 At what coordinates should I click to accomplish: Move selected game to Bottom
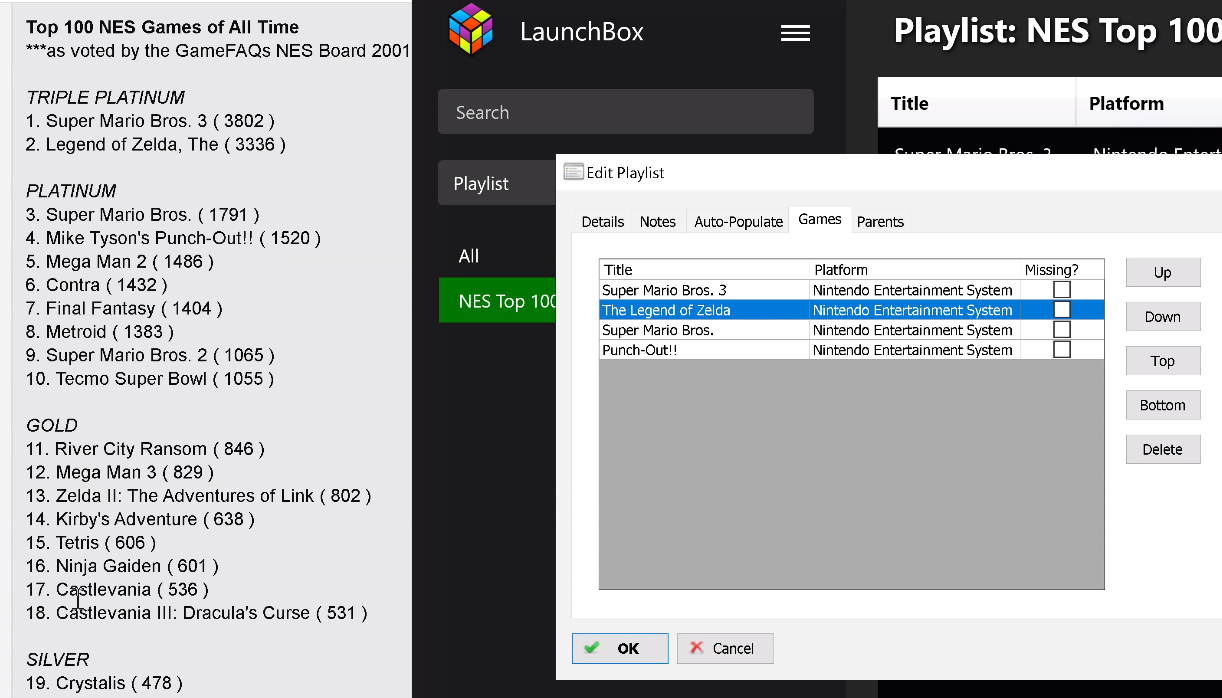[x=1162, y=406]
